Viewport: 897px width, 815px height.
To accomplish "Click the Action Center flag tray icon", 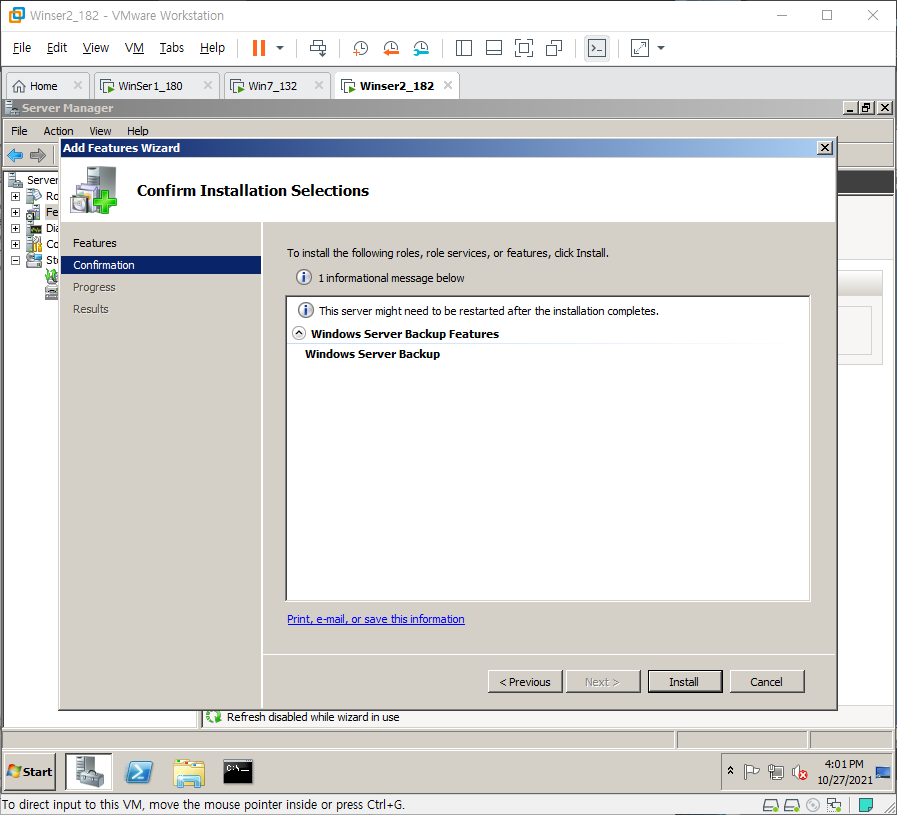I will (751, 772).
